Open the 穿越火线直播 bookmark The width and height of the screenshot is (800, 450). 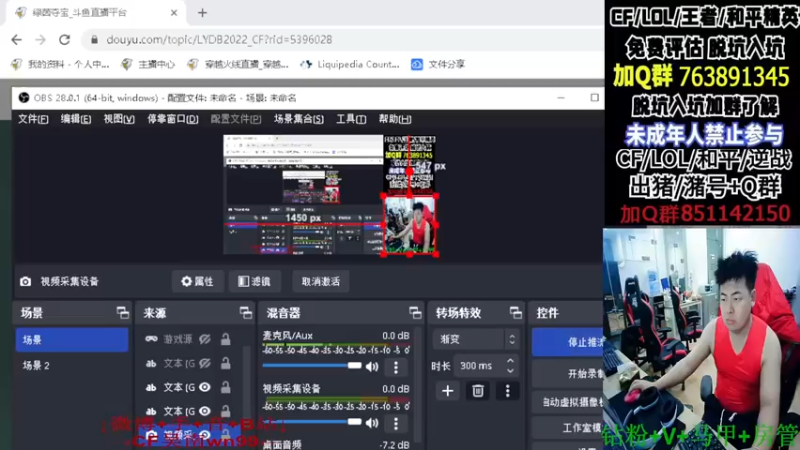[x=238, y=64]
